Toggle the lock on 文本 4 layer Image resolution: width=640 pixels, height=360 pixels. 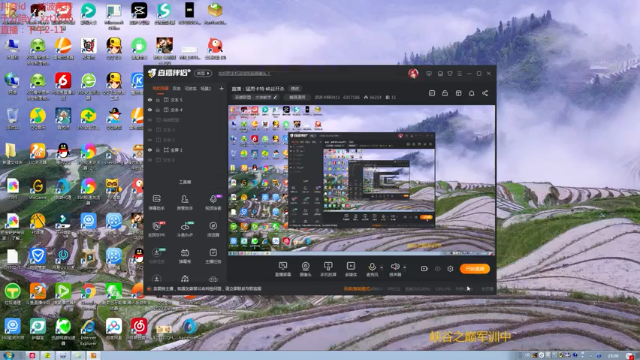(x=158, y=110)
